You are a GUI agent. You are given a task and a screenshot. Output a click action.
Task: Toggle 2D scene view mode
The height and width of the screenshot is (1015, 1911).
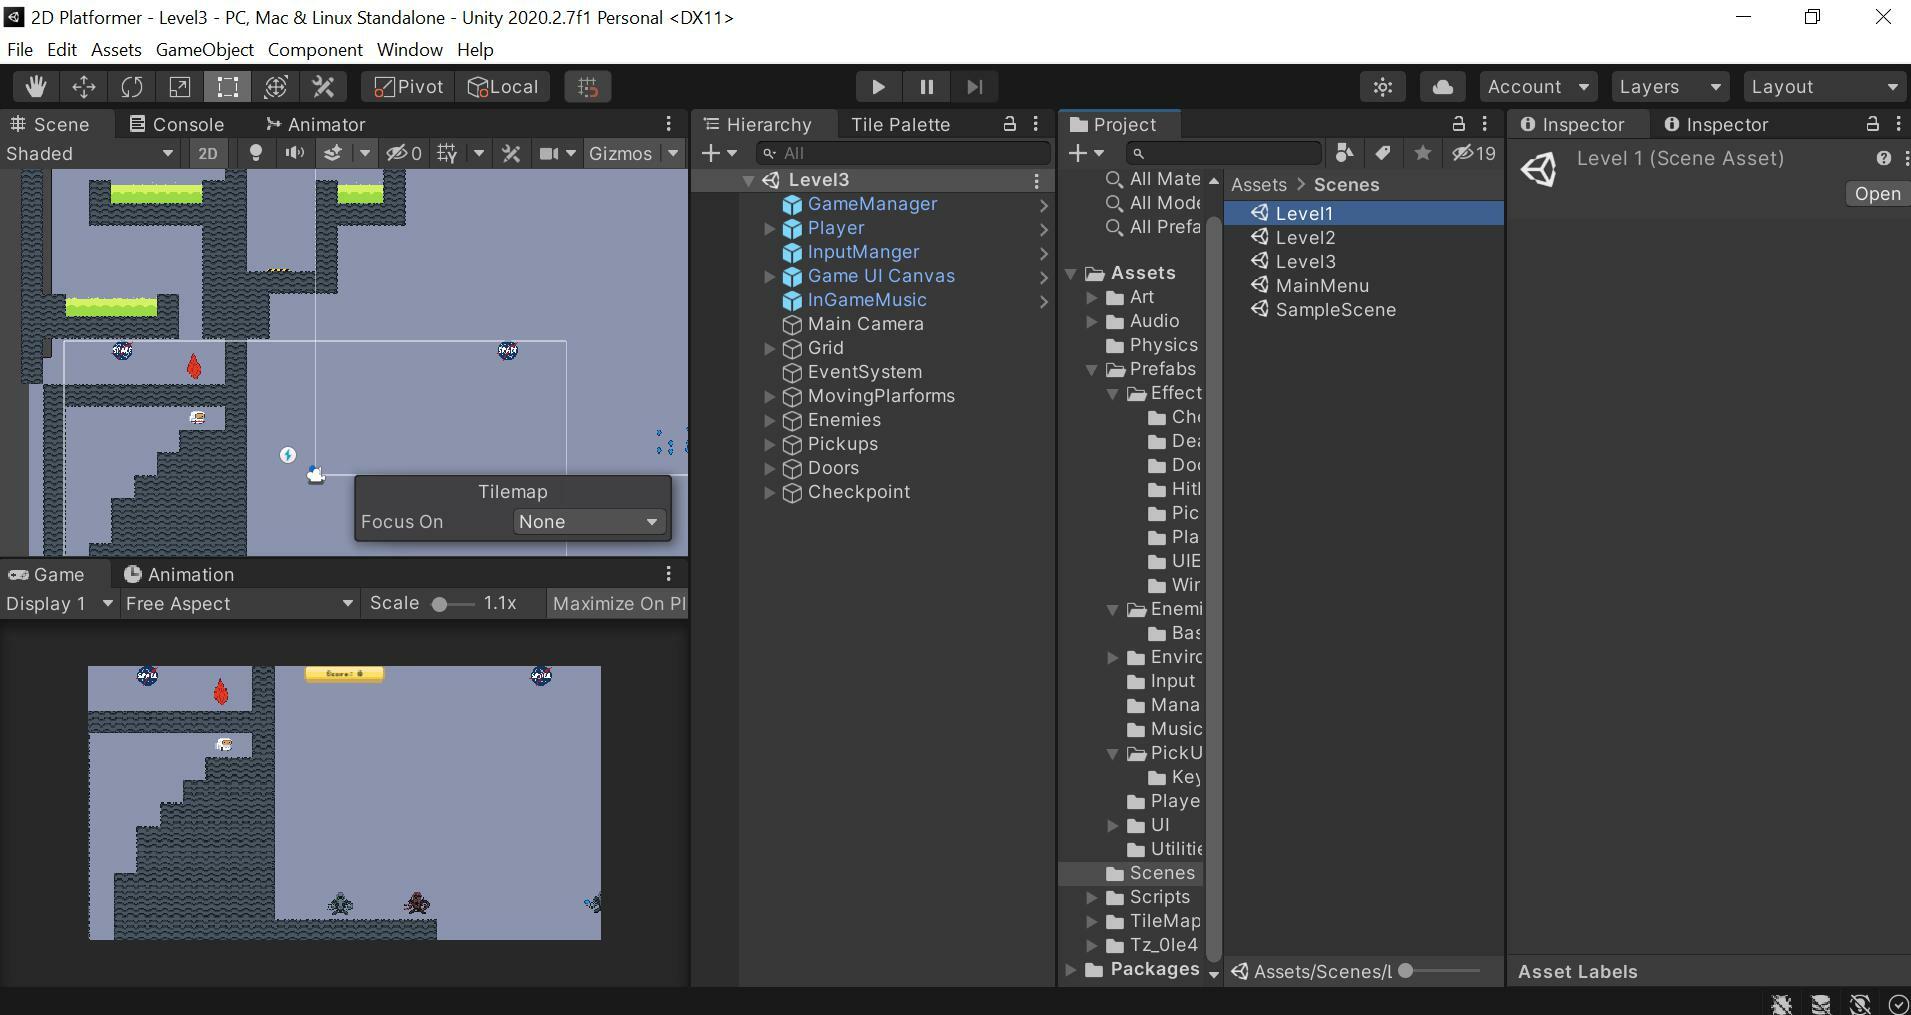tap(207, 154)
